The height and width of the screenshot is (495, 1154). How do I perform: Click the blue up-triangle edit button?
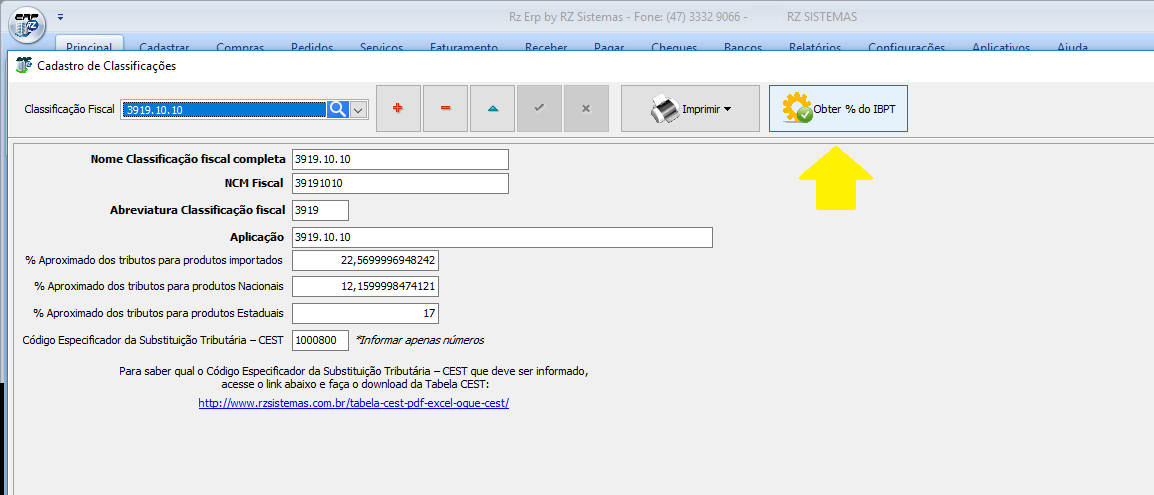pos(492,108)
